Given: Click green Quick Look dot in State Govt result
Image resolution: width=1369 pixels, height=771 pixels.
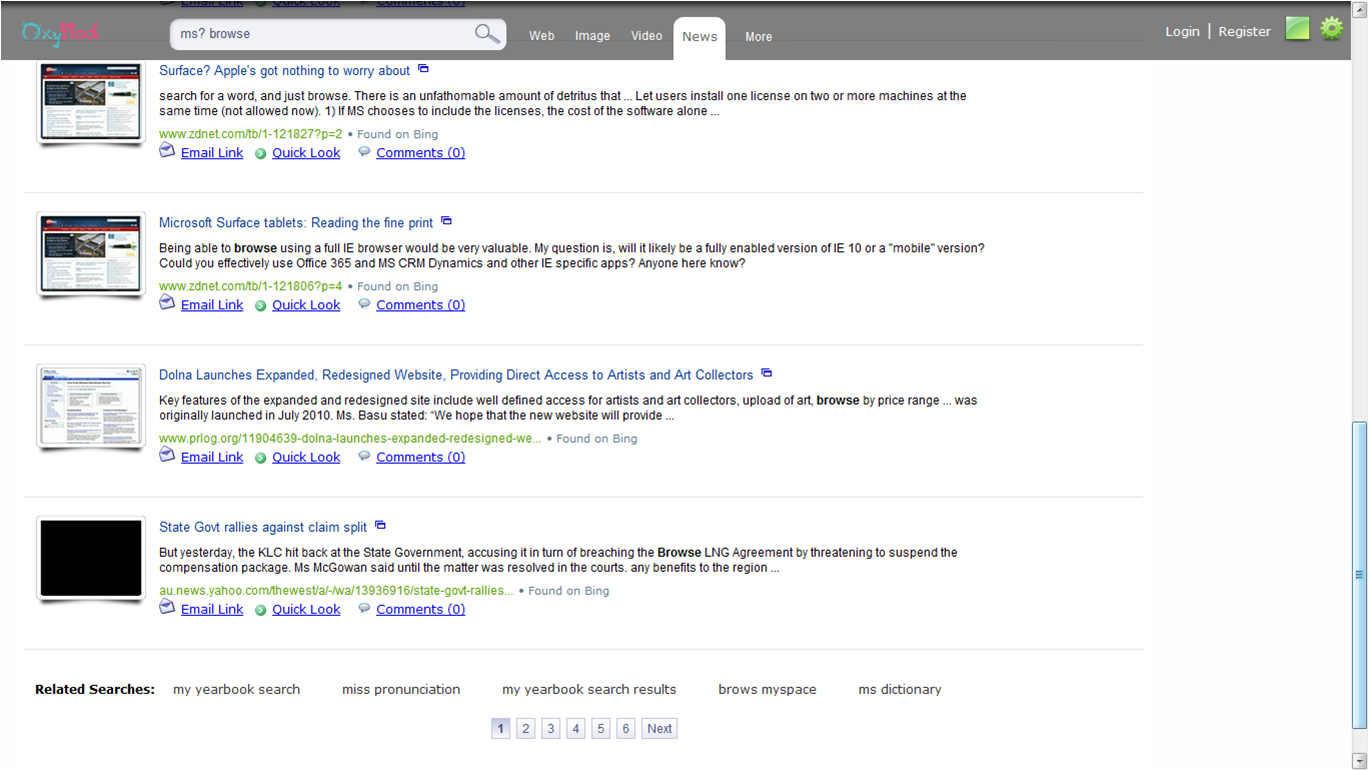Looking at the screenshot, I should (x=260, y=610).
